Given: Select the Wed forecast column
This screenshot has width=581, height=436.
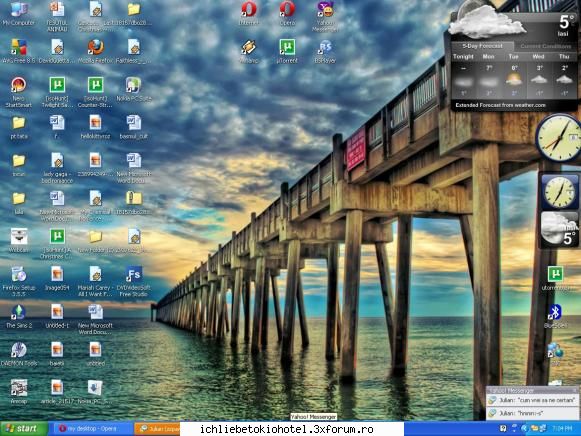Looking at the screenshot, I should coord(538,76).
